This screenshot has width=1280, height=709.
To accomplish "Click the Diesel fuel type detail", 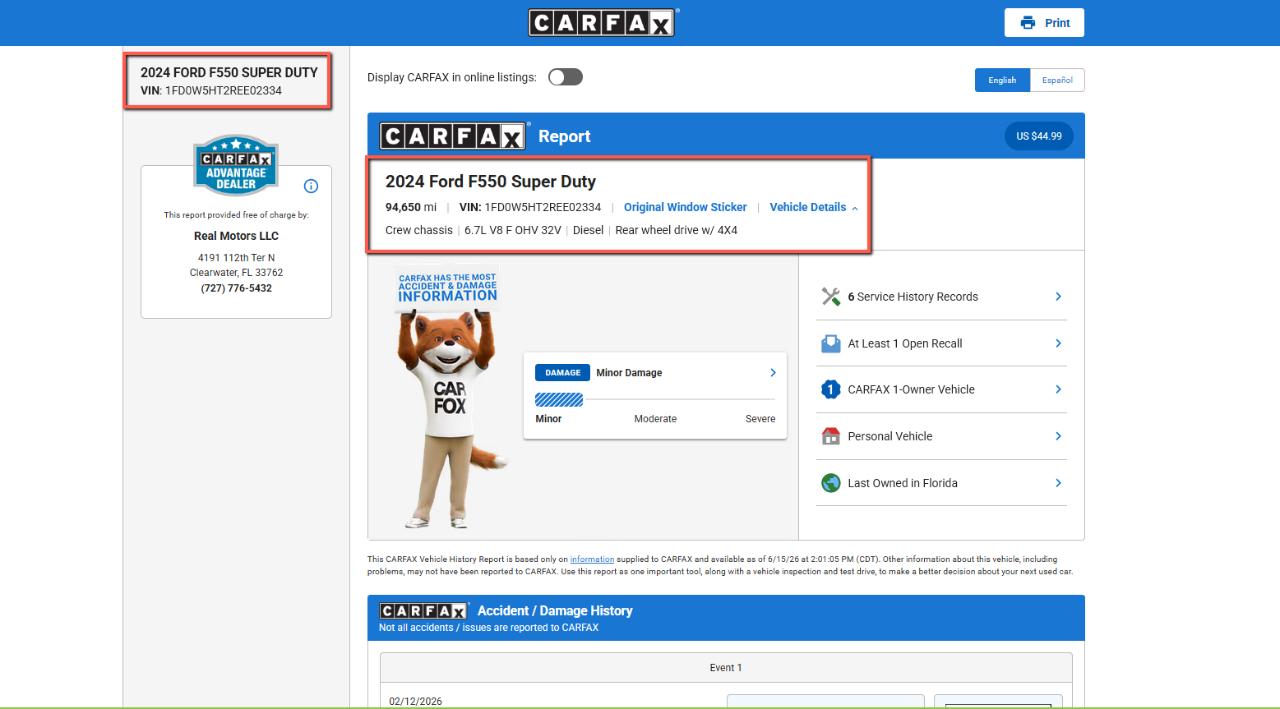I will point(588,230).
